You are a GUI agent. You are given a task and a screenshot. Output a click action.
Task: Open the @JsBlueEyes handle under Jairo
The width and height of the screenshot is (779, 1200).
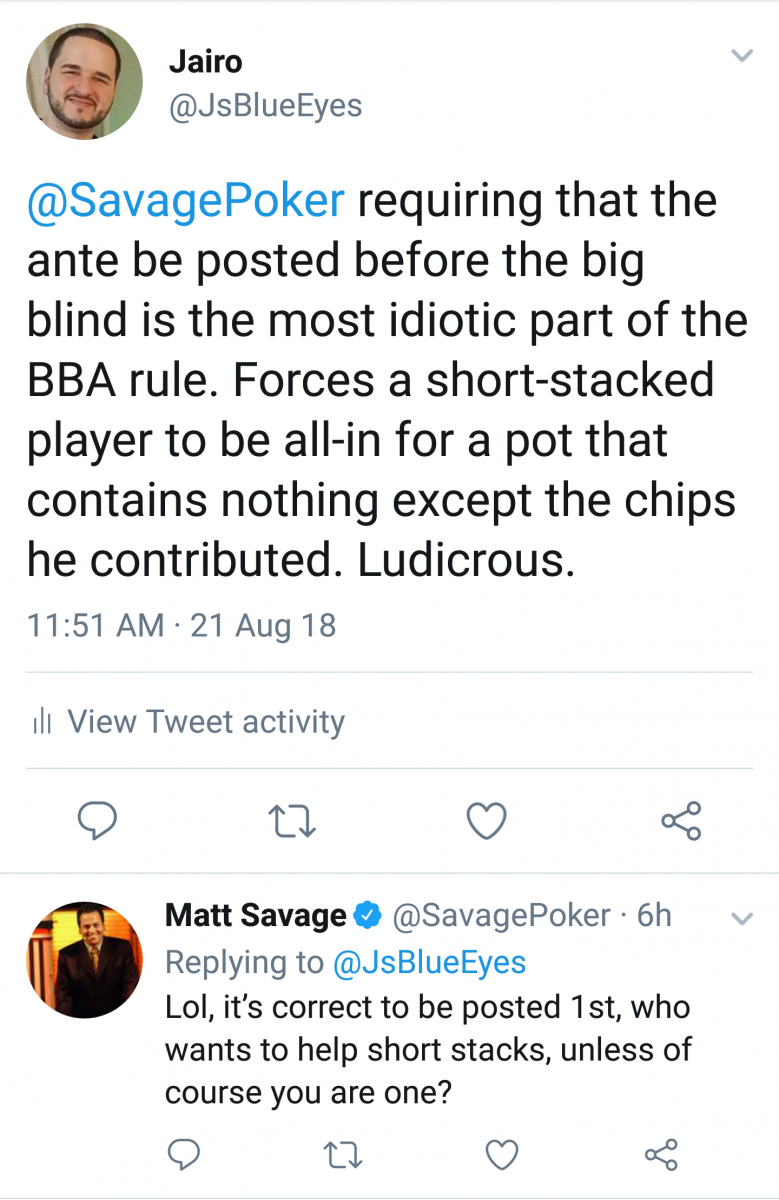click(265, 105)
